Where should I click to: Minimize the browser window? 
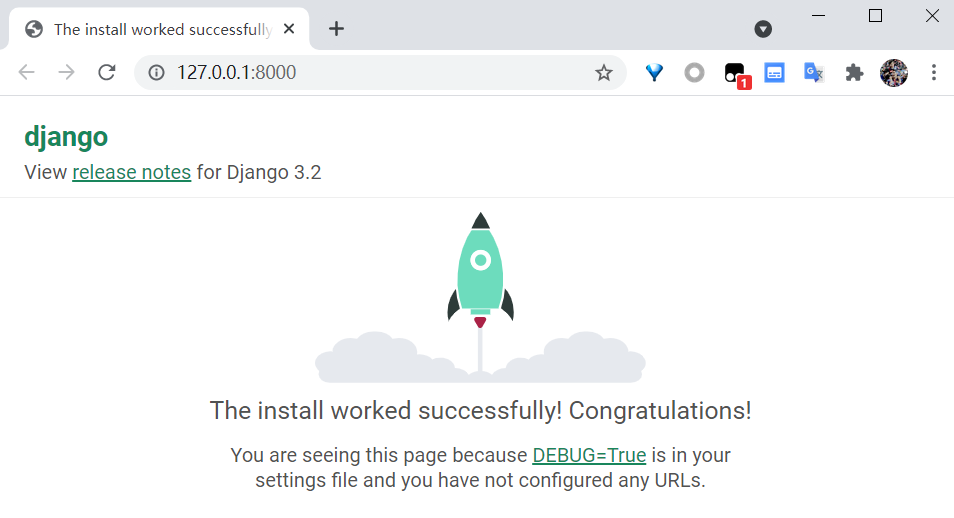pos(819,16)
